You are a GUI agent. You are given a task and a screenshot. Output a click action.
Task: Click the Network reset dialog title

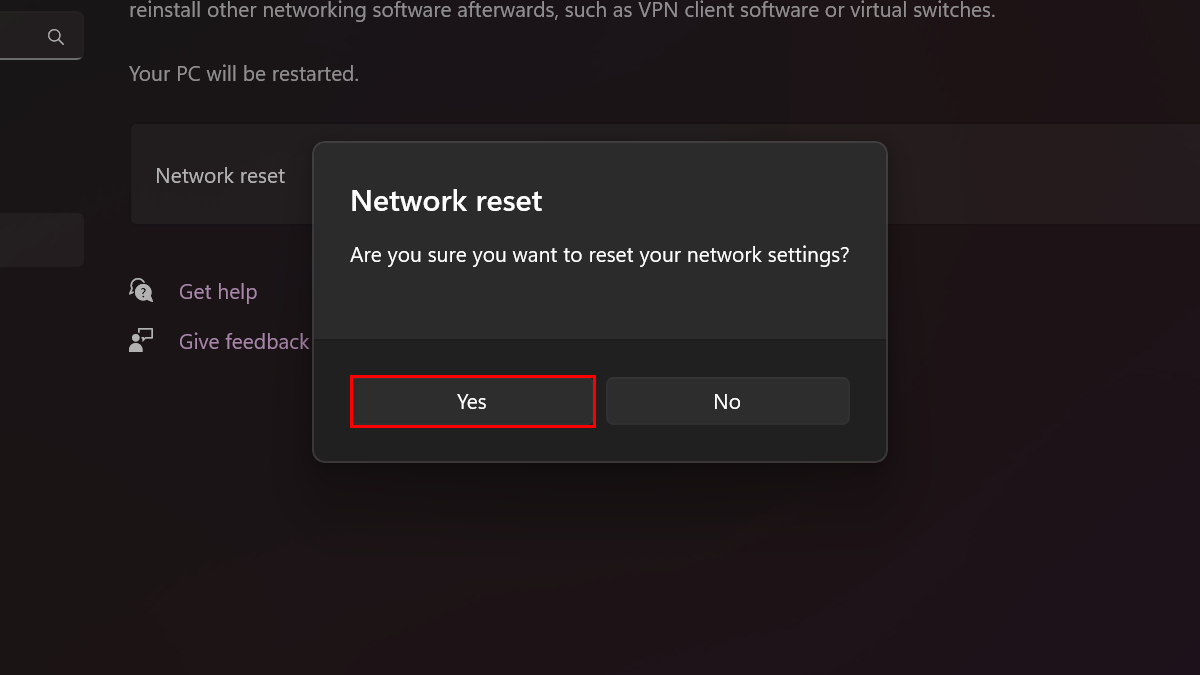[446, 201]
